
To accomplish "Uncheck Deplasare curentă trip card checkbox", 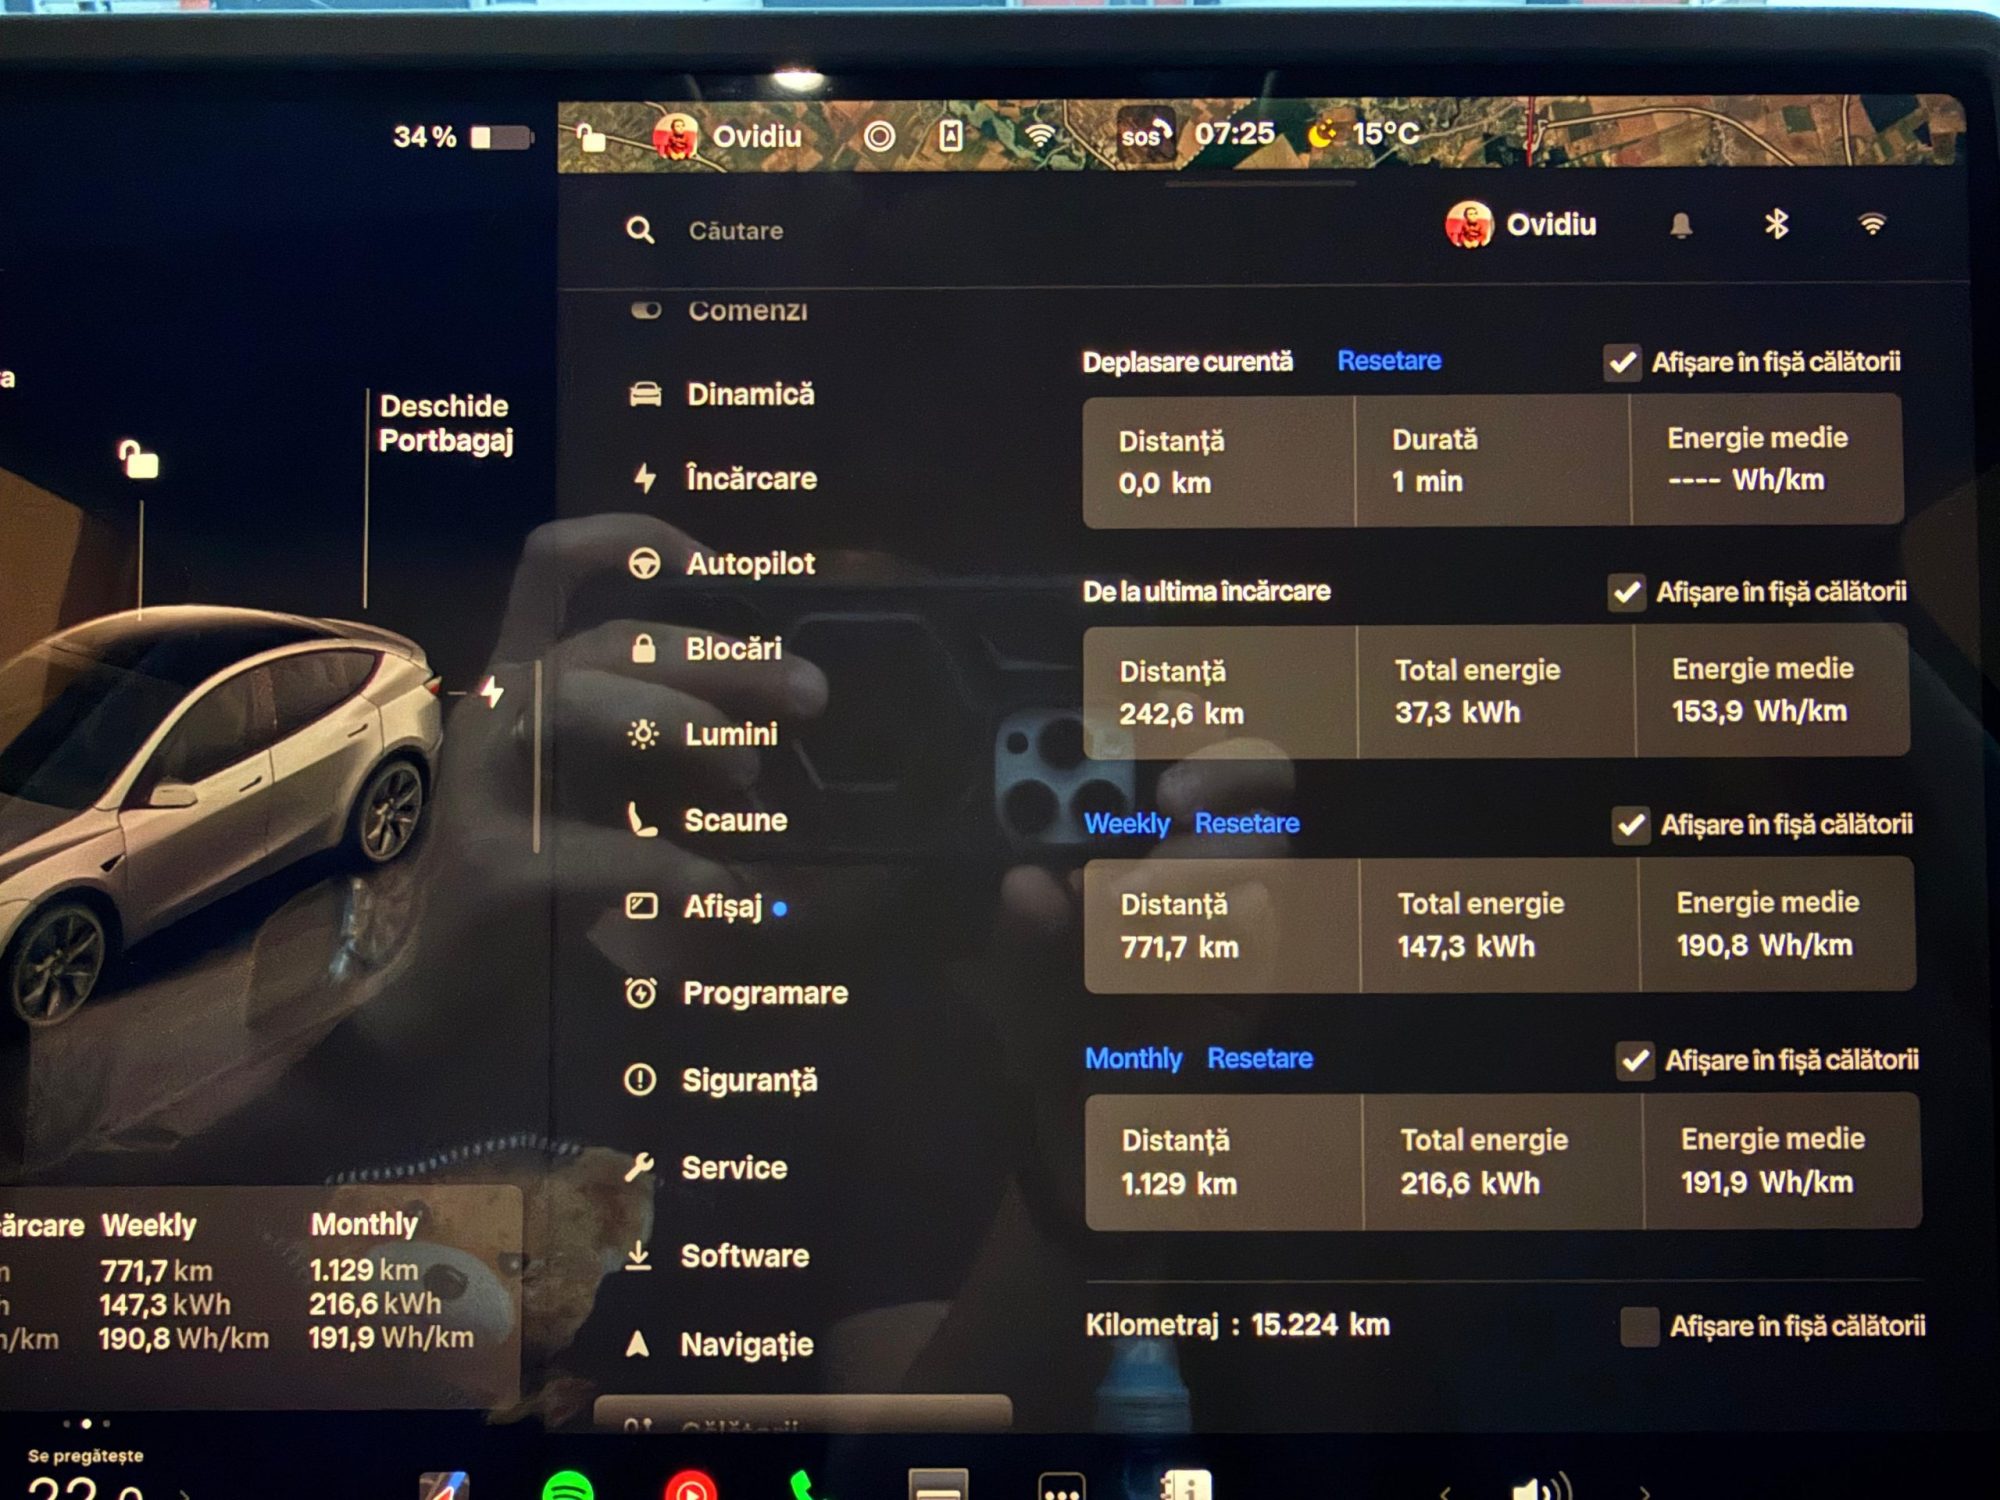I will coord(1622,362).
